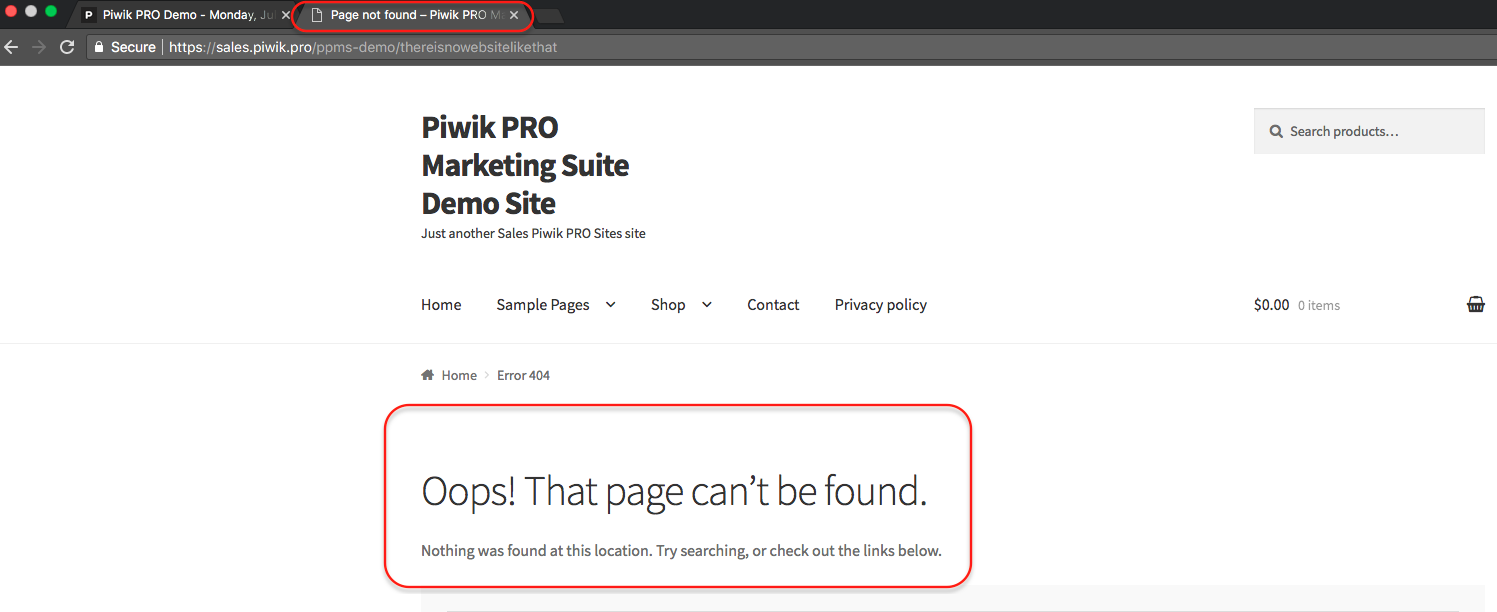Open the Home menu item
This screenshot has height=612, width=1497.
click(x=441, y=305)
